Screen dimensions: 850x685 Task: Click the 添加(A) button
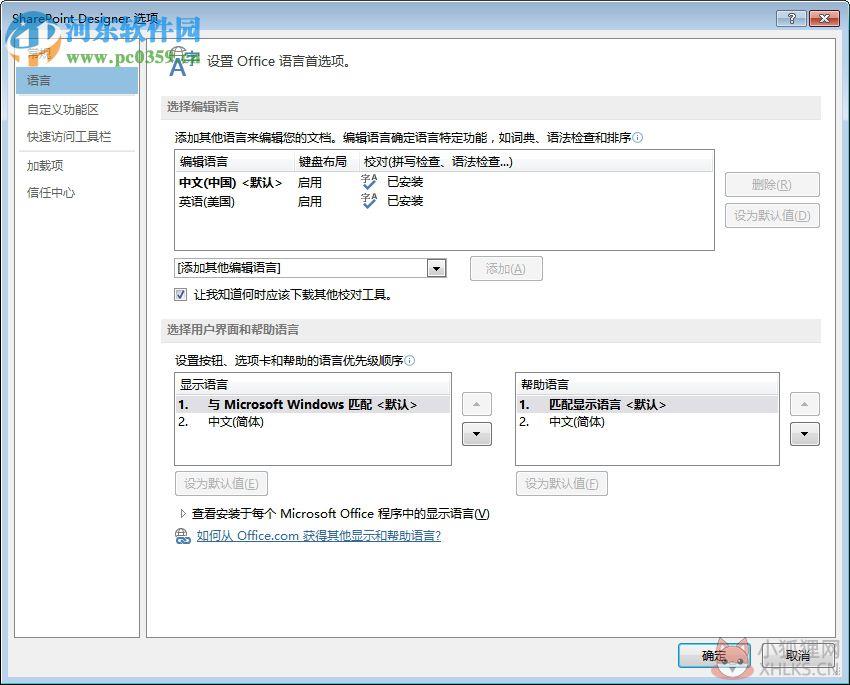[x=506, y=269]
